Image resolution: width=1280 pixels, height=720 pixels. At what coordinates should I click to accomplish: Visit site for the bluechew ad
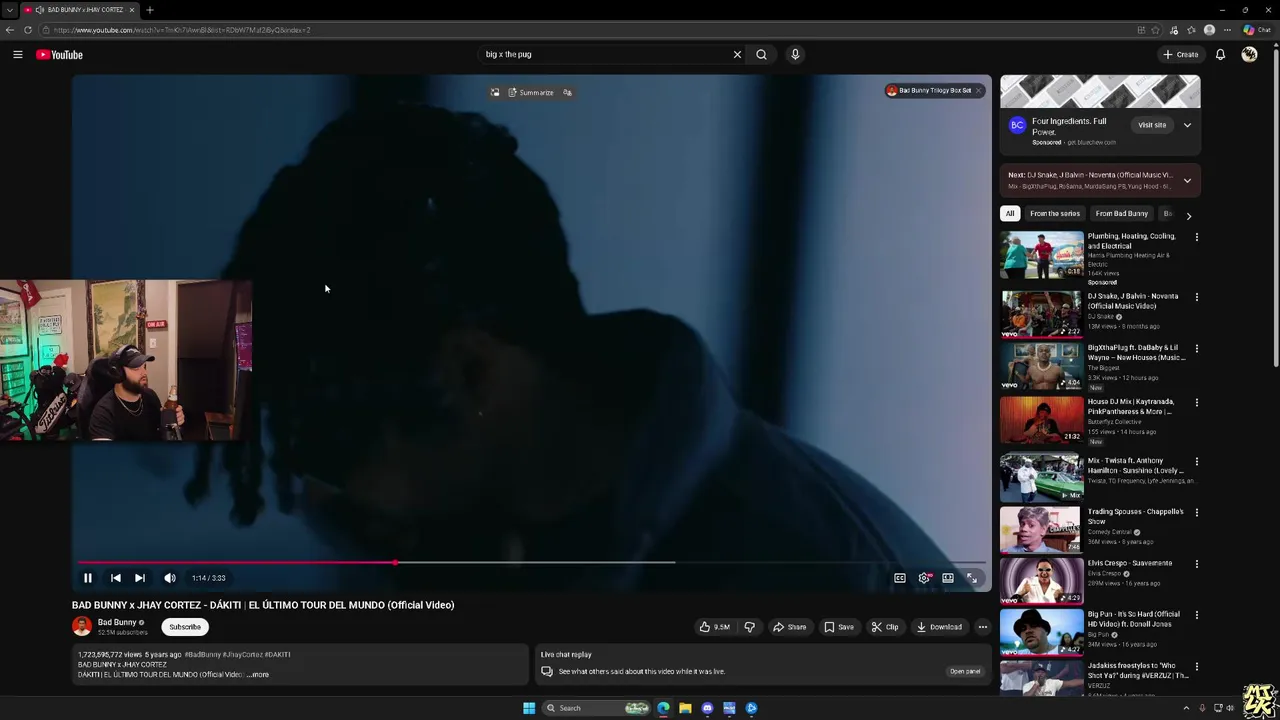point(1151,125)
